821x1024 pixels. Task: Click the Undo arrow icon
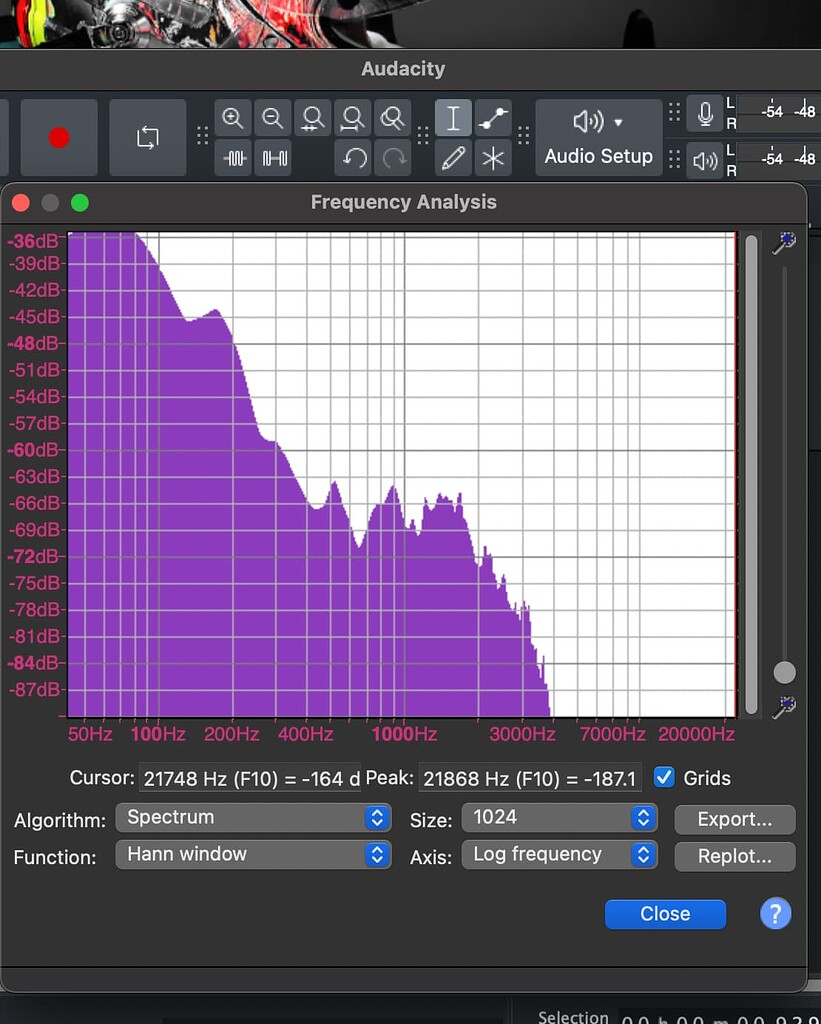pyautogui.click(x=353, y=157)
